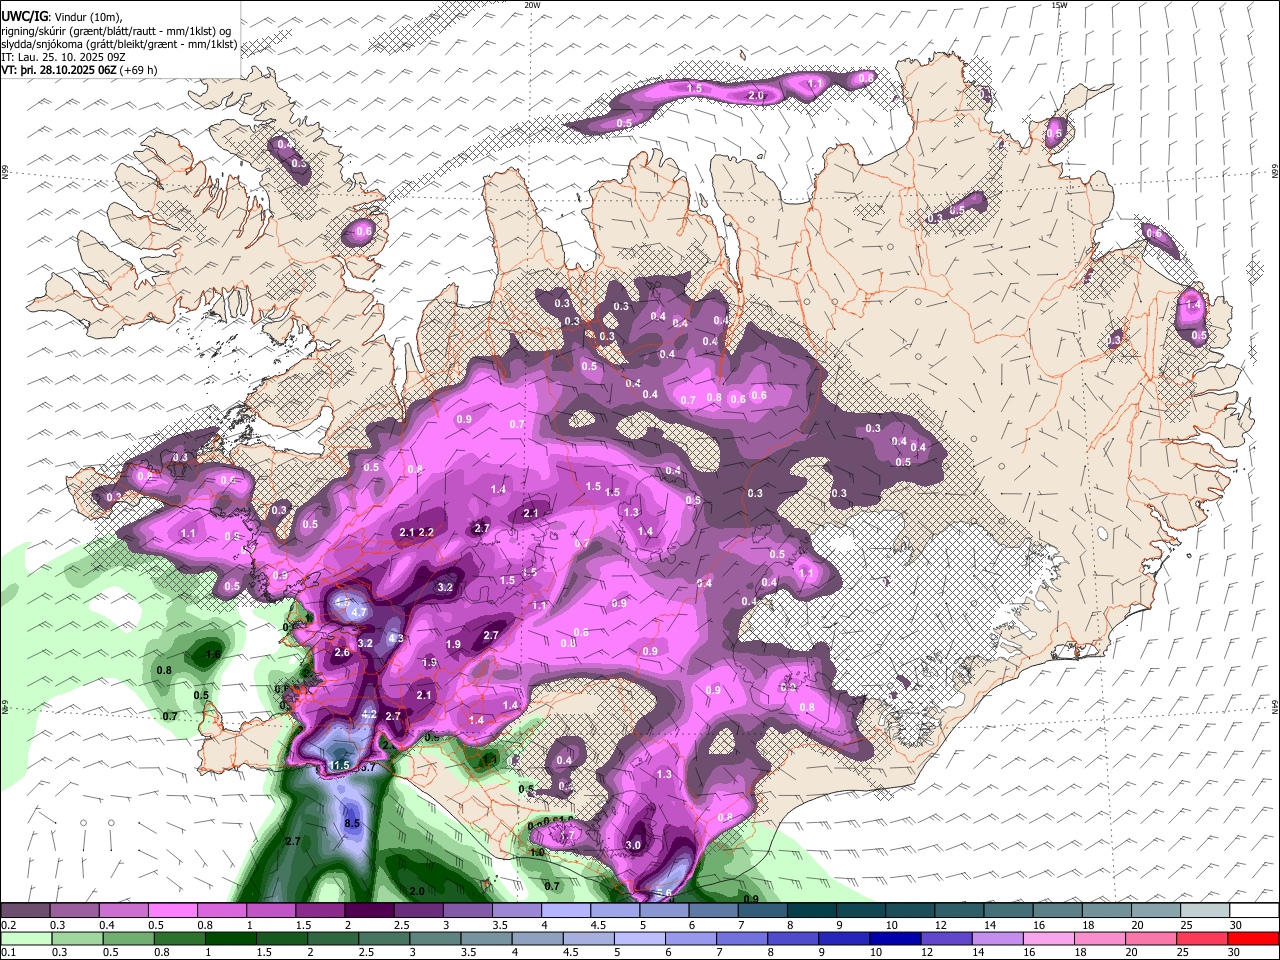Click the medium green 0.5–0.8 rain legend swatch
Image resolution: width=1280 pixels, height=960 pixels.
coord(128,938)
